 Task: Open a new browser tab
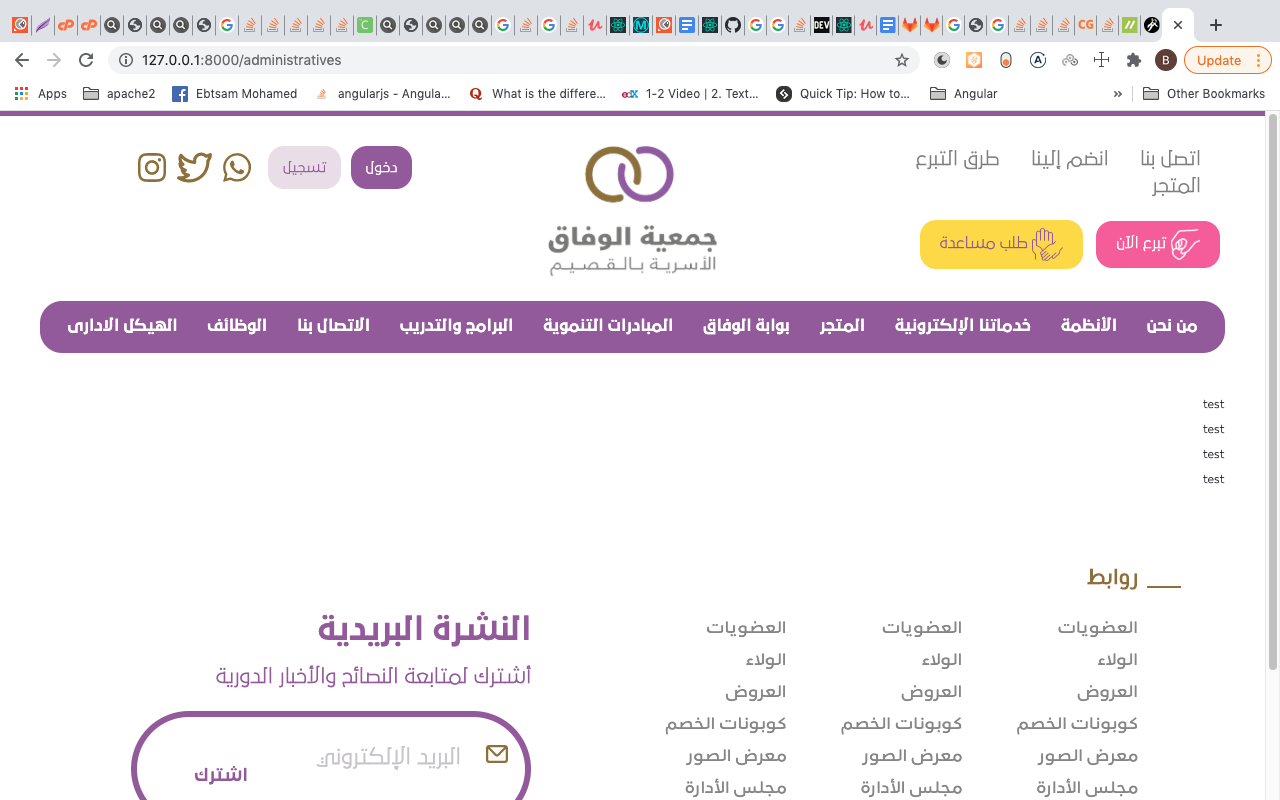coord(1215,25)
